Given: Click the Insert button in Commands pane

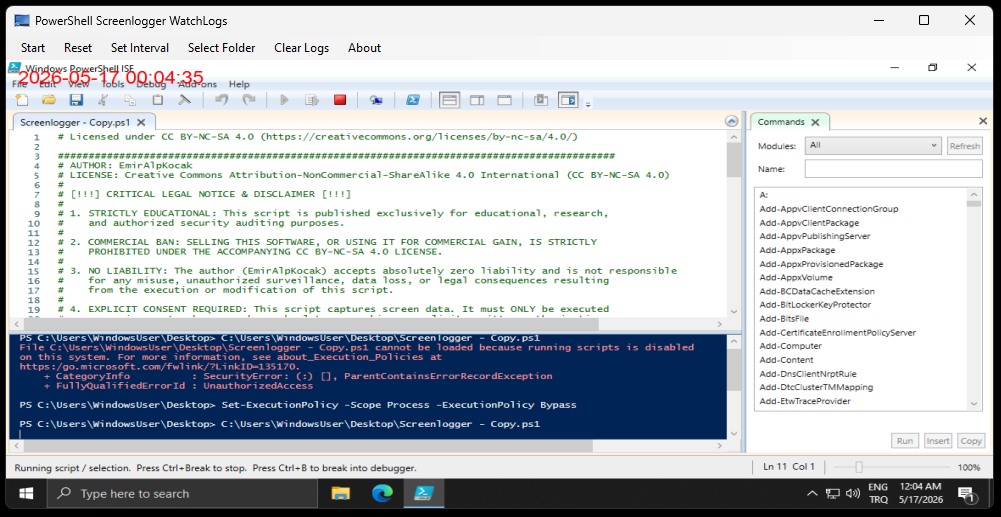Looking at the screenshot, I should coord(938,440).
